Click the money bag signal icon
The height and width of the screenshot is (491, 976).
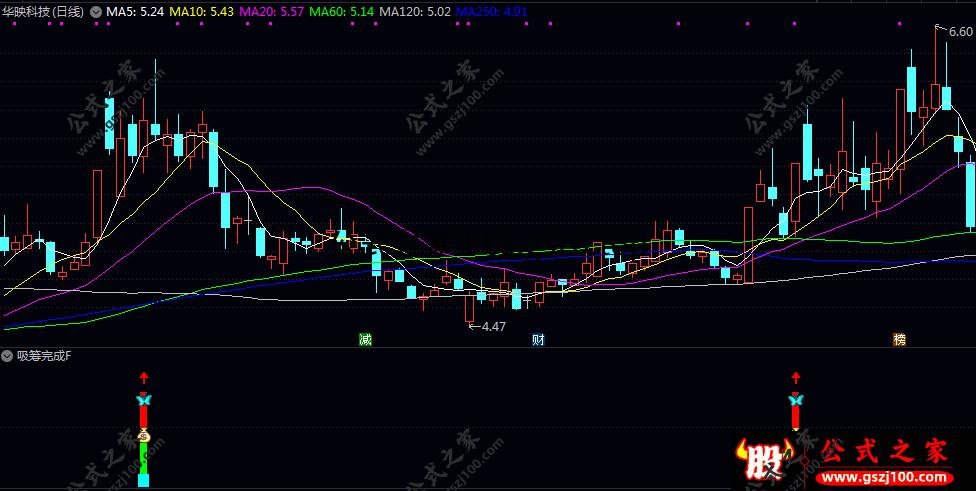(x=144, y=436)
